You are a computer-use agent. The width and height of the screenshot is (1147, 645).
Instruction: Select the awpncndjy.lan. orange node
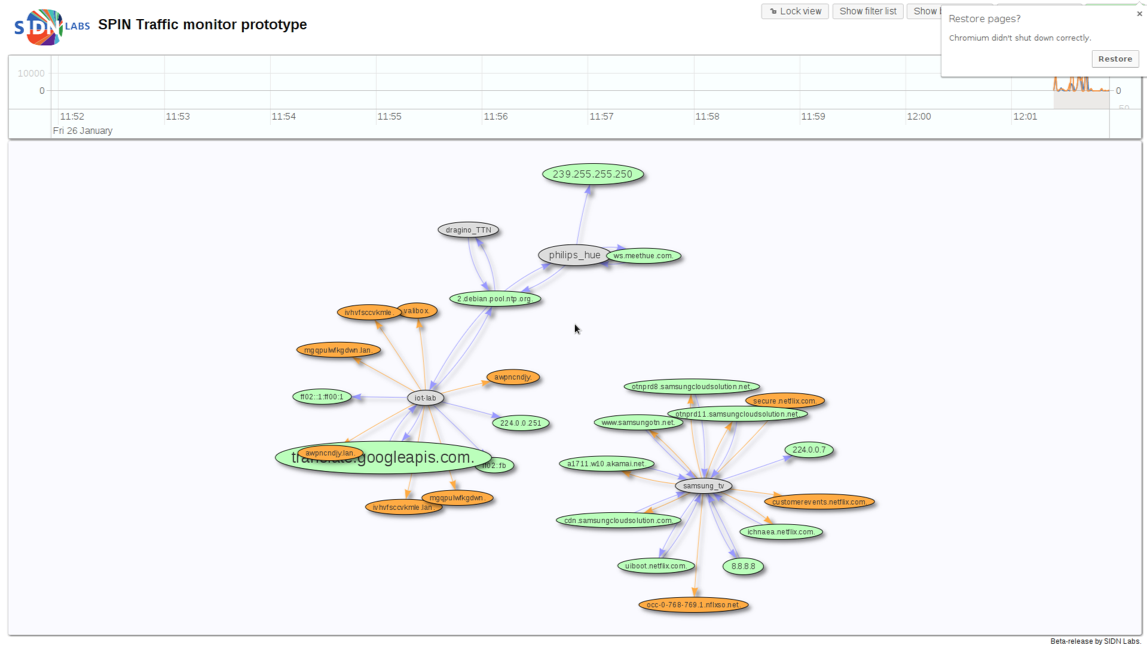330,453
